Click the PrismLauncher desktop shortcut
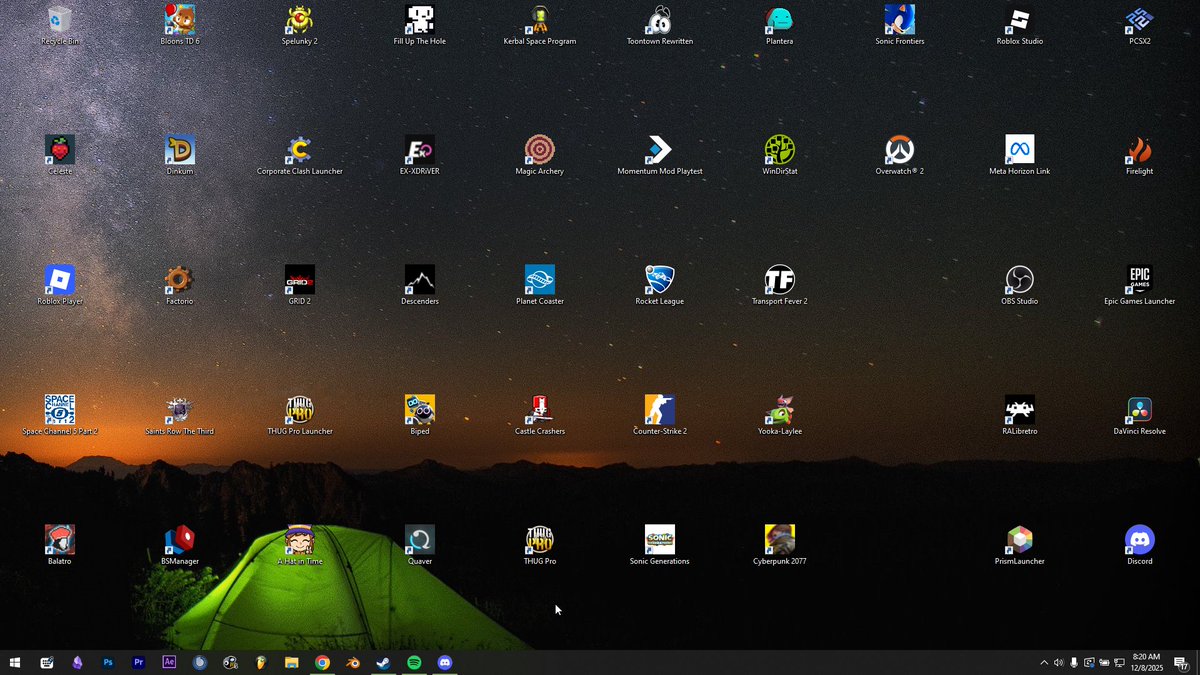The width and height of the screenshot is (1200, 675). click(x=1020, y=545)
